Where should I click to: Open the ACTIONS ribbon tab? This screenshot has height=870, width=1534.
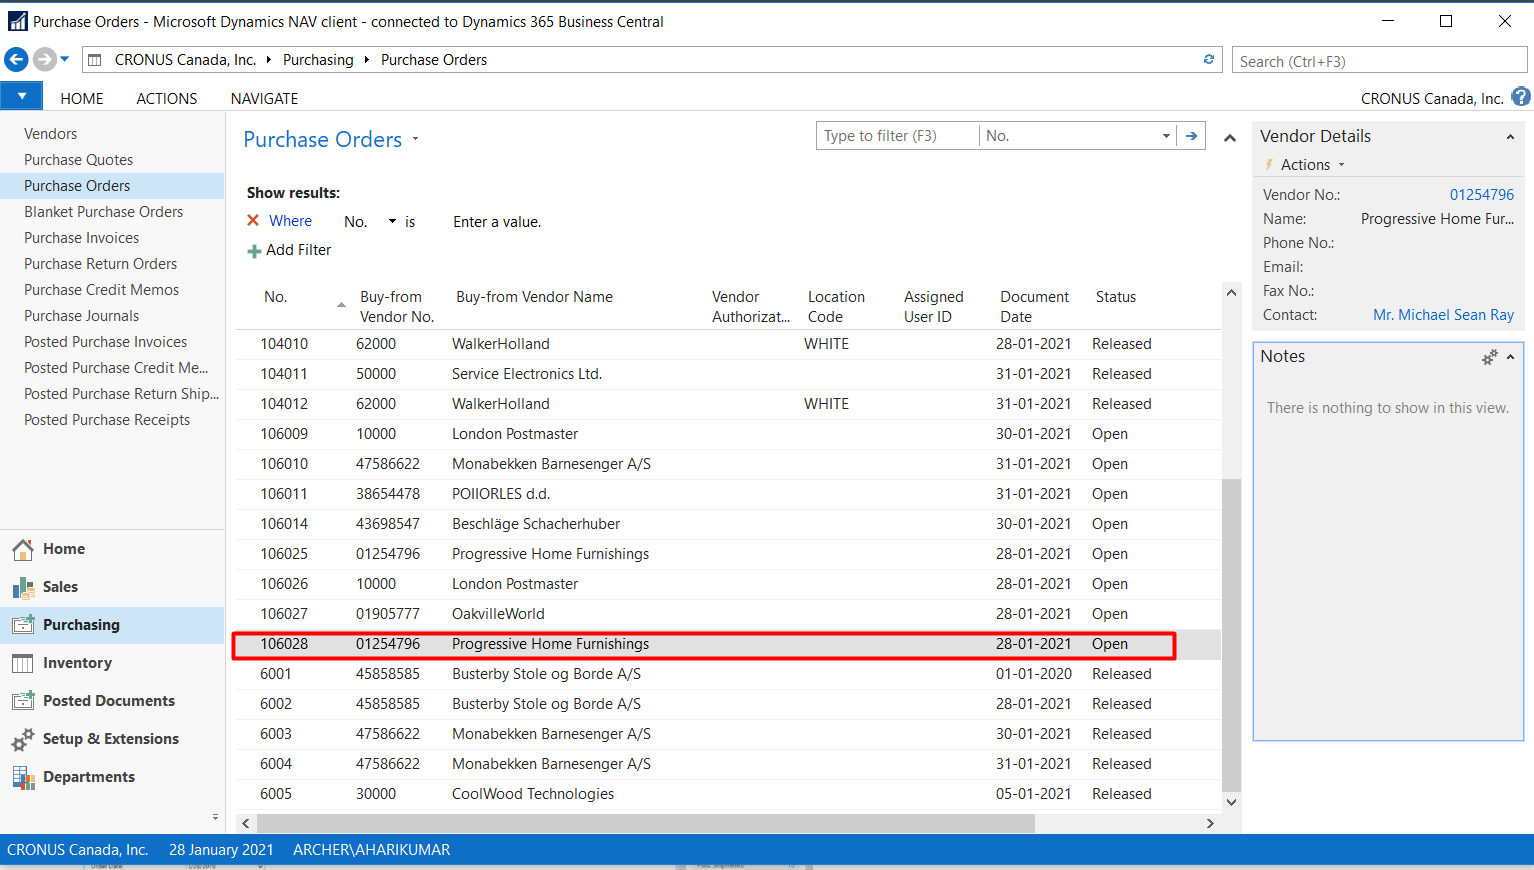point(167,99)
